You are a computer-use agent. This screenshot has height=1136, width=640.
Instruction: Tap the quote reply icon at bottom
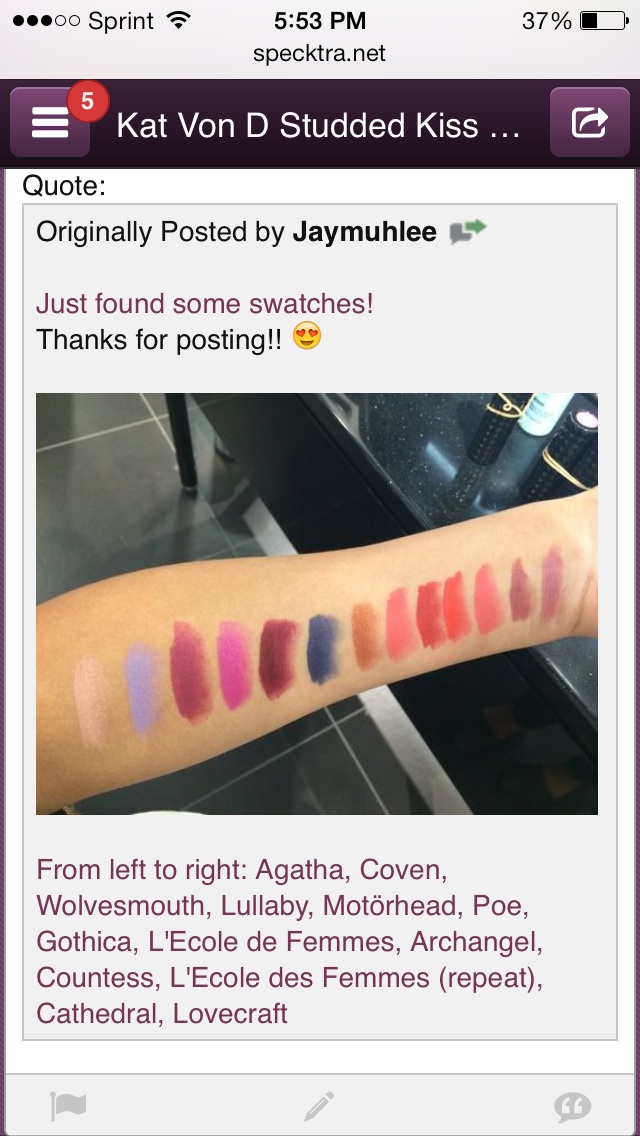click(573, 1107)
